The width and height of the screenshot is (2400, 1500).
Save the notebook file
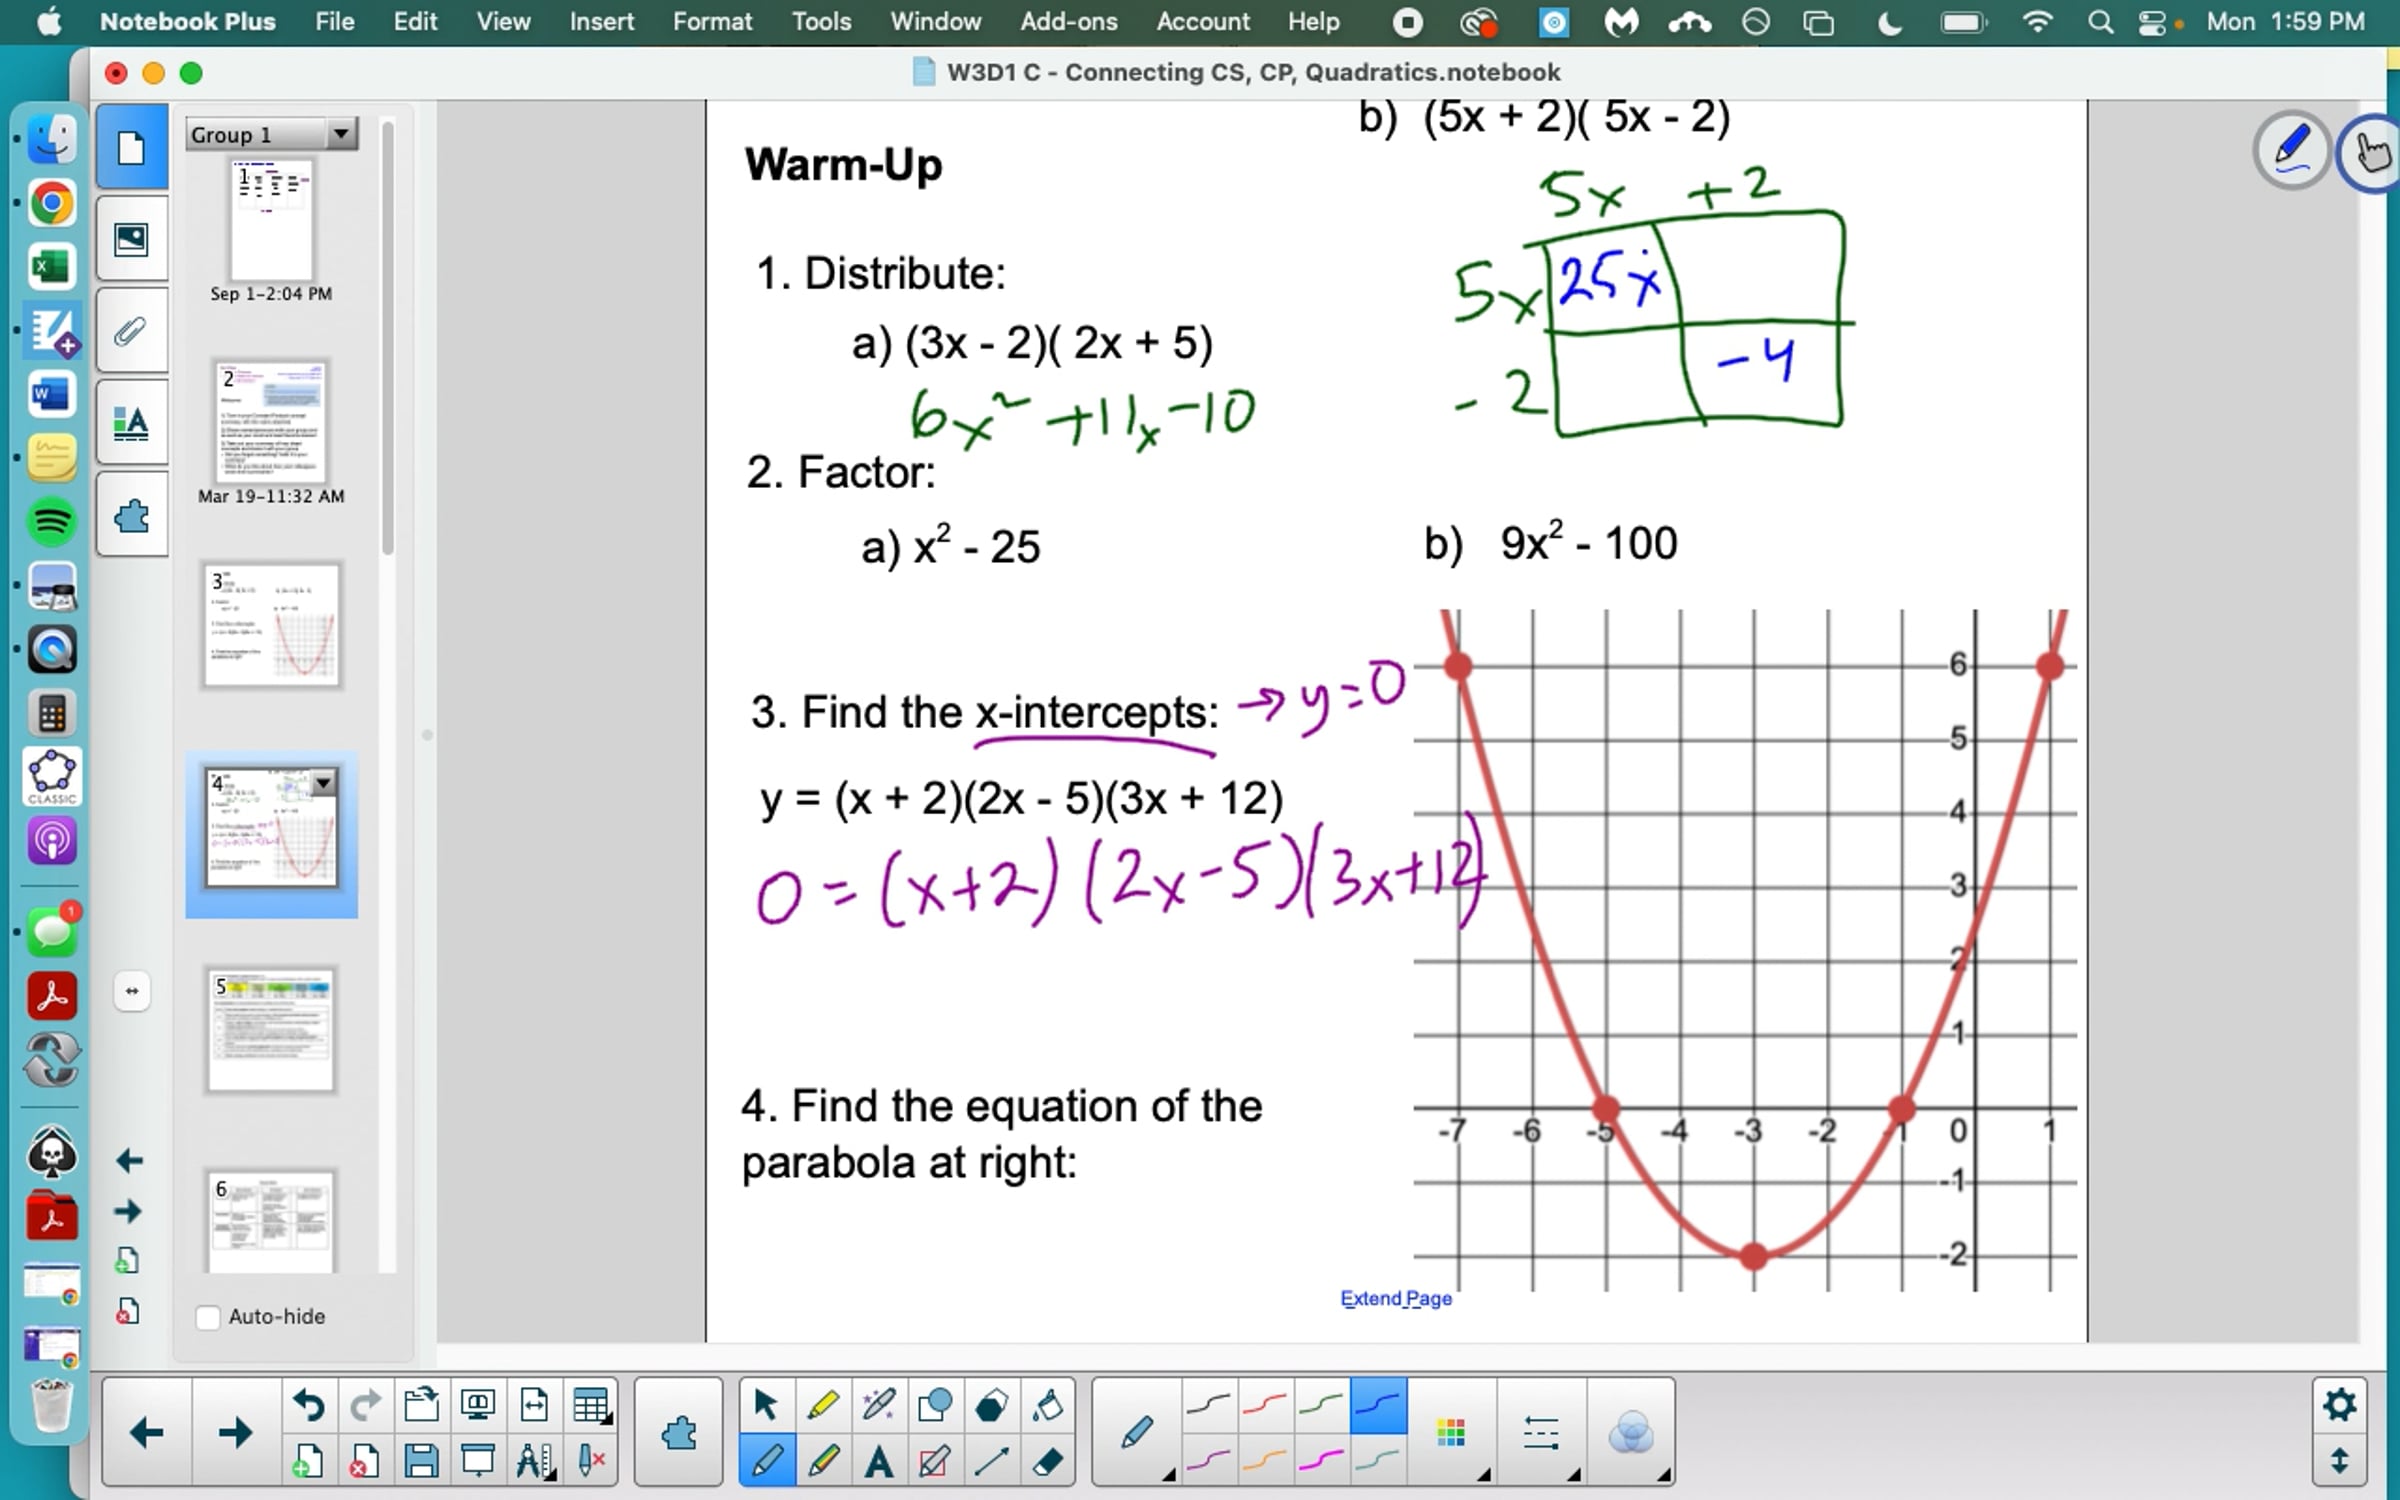421,1461
